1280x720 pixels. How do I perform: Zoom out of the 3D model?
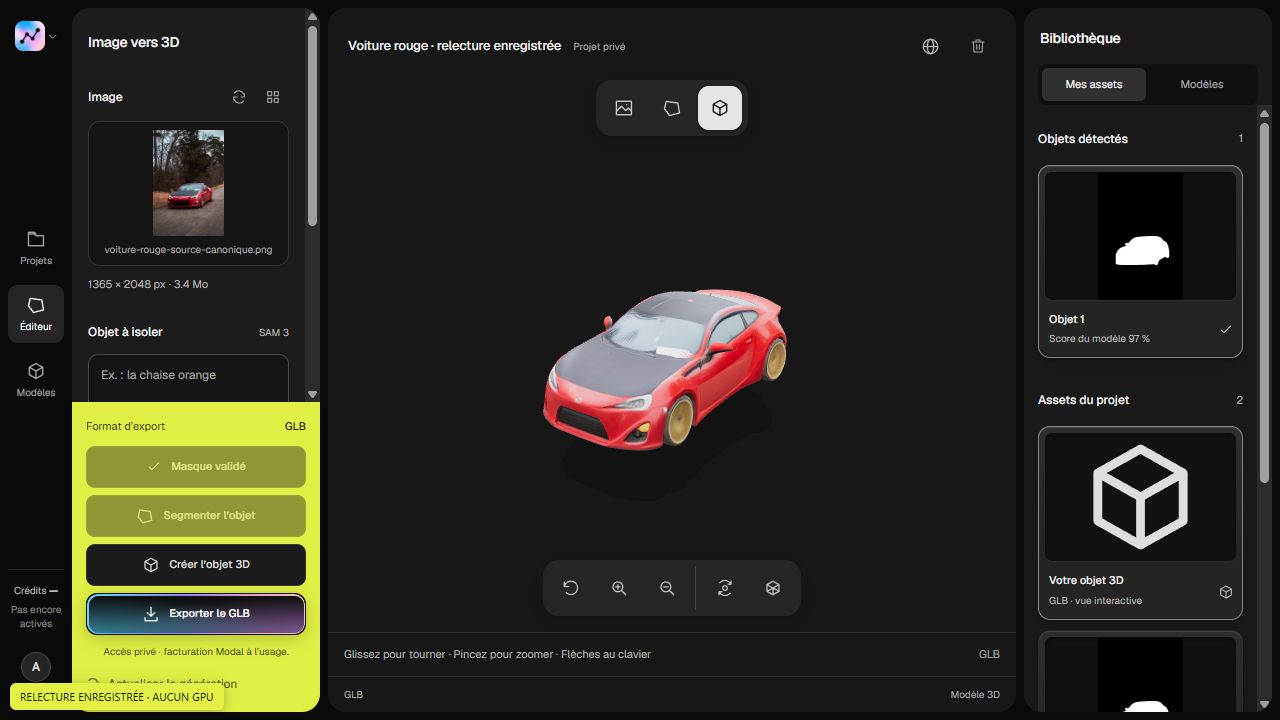(x=667, y=588)
